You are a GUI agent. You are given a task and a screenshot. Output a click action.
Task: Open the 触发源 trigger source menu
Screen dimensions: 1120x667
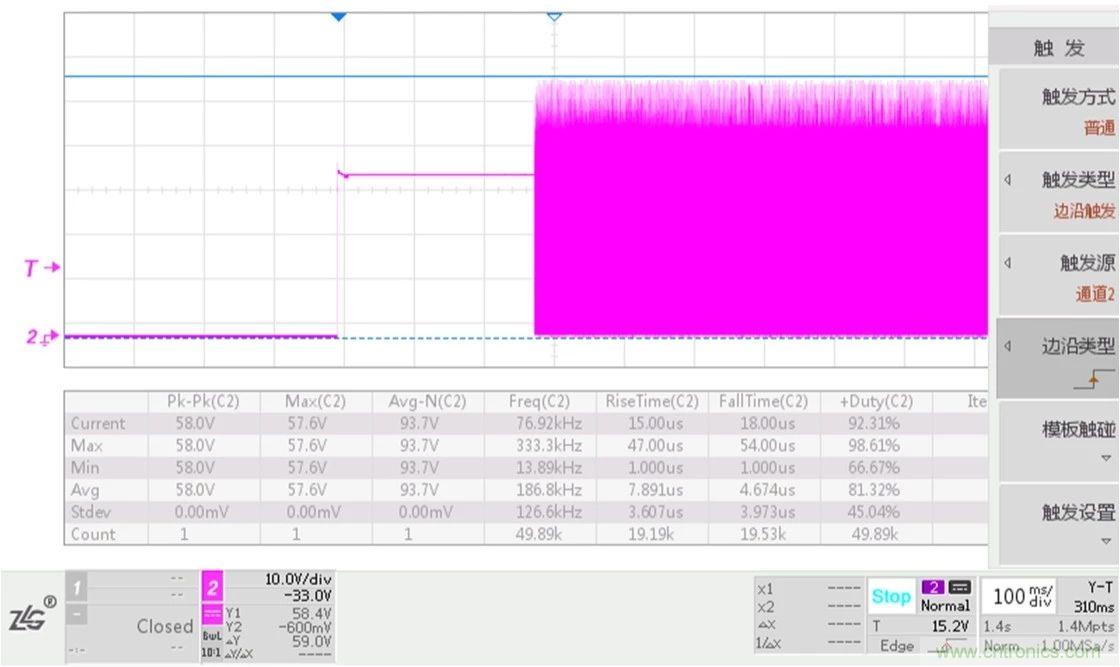[x=1058, y=277]
